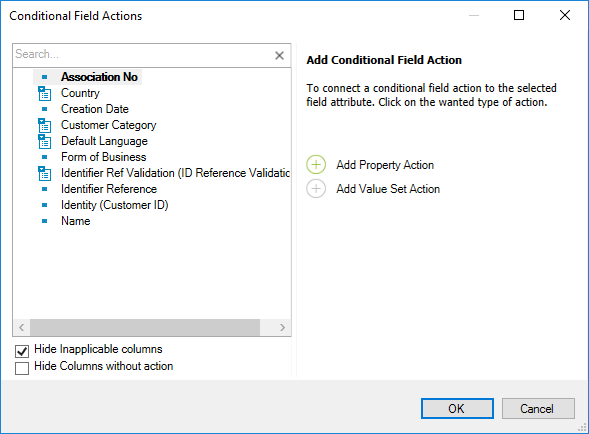This screenshot has width=589, height=434.
Task: Click the green plus Add Property Action icon
Action: (x=316, y=165)
